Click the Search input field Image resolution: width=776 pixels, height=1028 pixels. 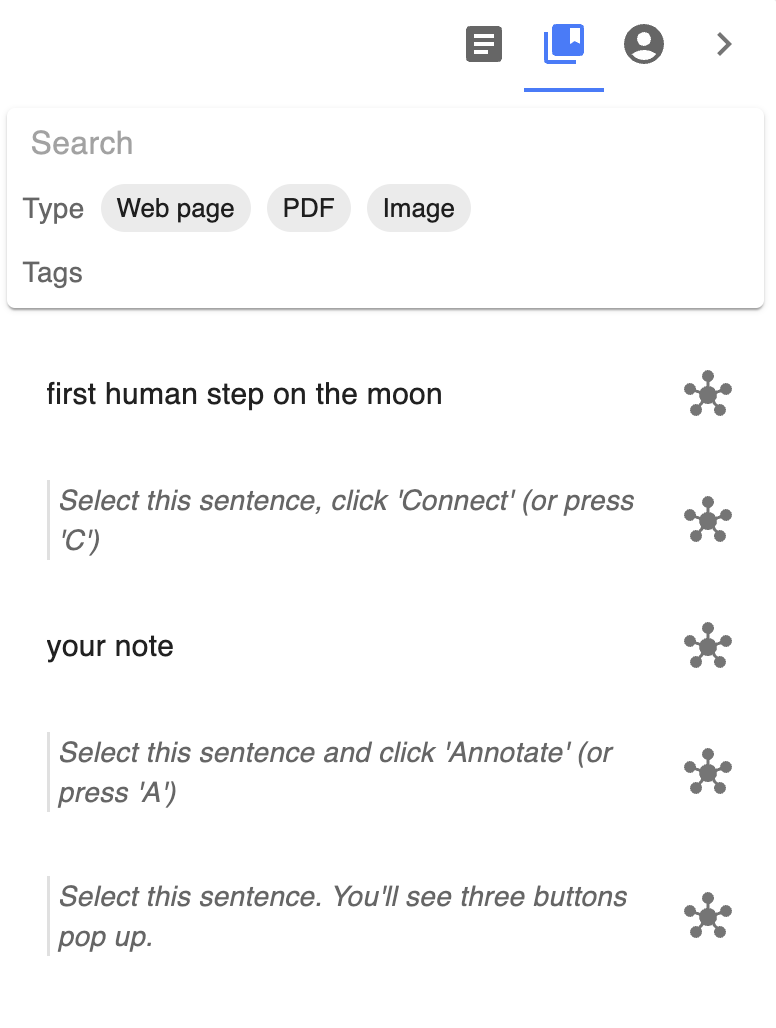385,143
